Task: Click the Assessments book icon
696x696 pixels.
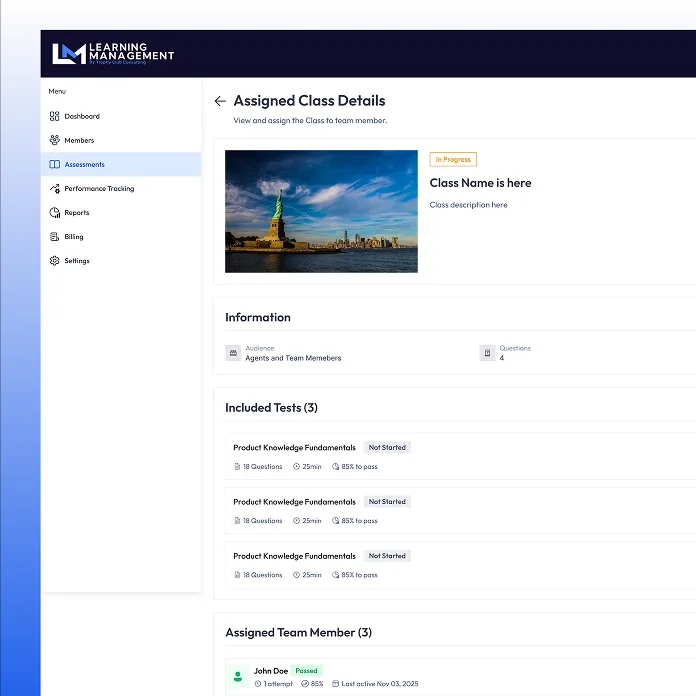Action: tap(55, 164)
